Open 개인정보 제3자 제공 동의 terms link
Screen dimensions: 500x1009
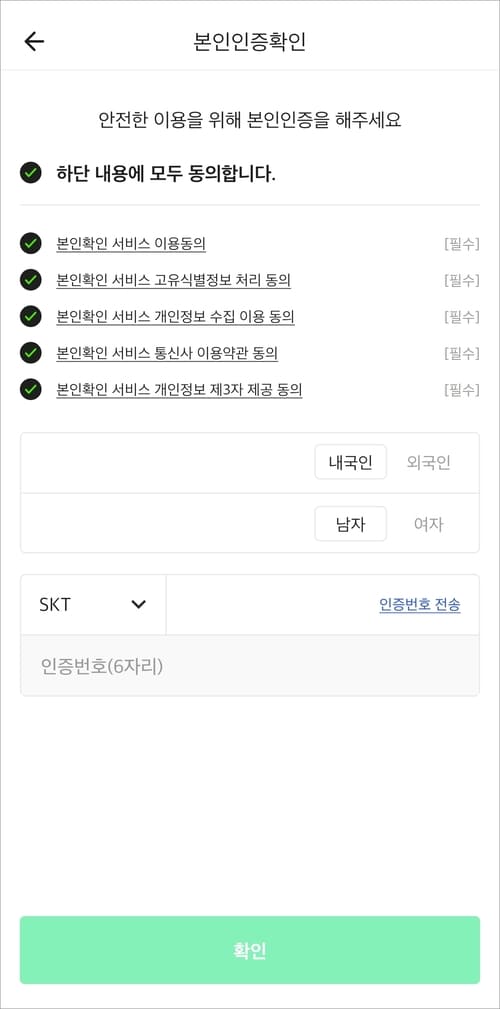(180, 389)
